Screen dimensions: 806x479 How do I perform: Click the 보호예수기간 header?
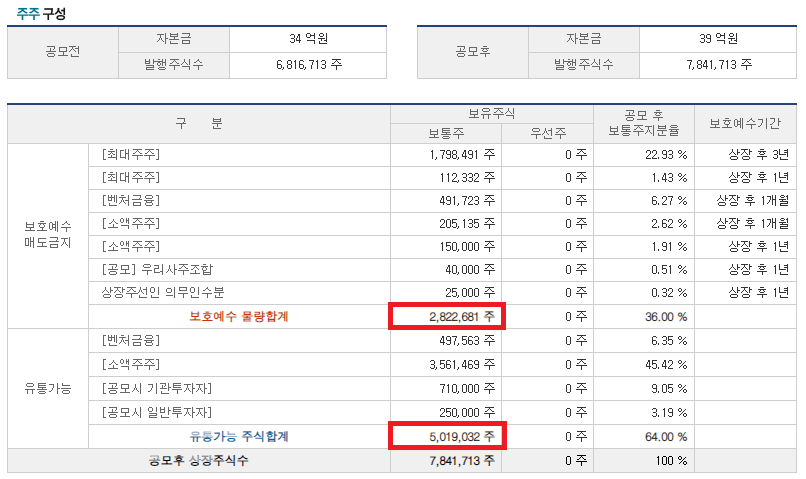(x=745, y=124)
